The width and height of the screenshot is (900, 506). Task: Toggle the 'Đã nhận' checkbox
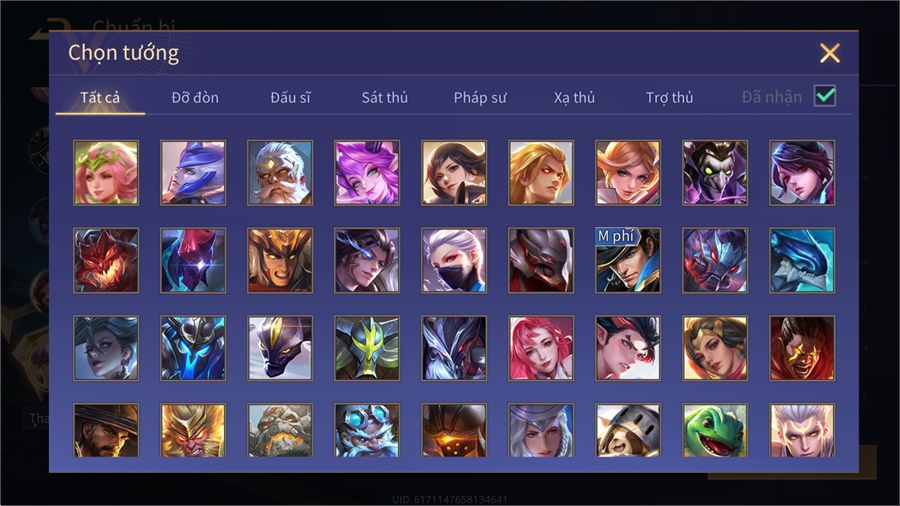825,96
